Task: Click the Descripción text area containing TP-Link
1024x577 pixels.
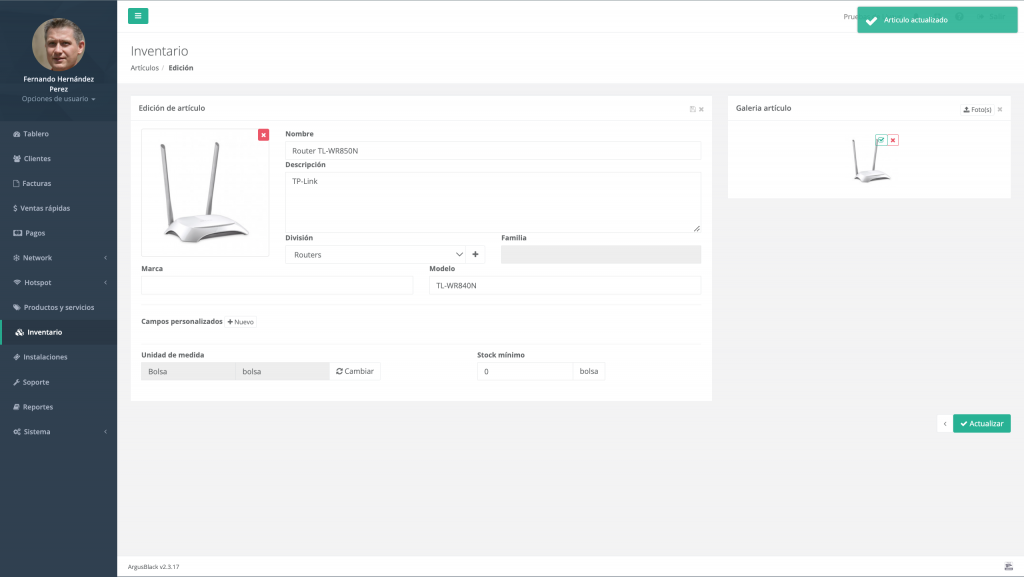Action: coord(493,202)
